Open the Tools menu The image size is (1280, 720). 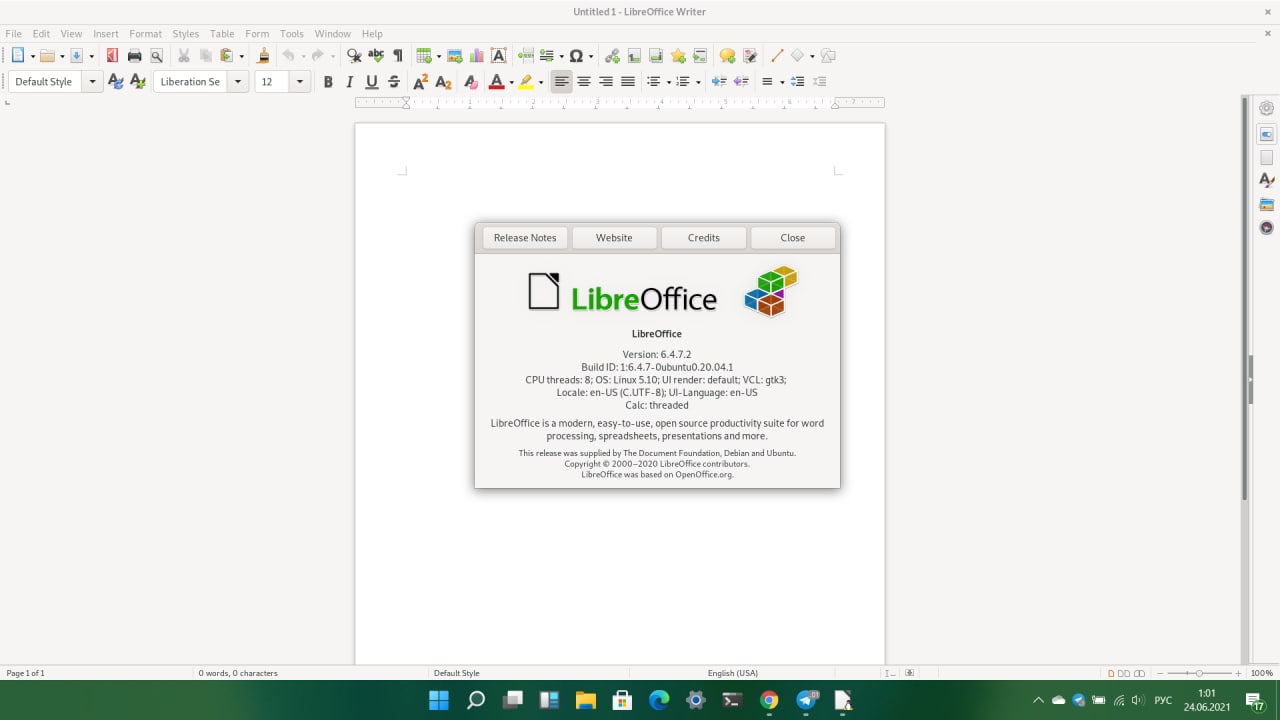pos(292,34)
